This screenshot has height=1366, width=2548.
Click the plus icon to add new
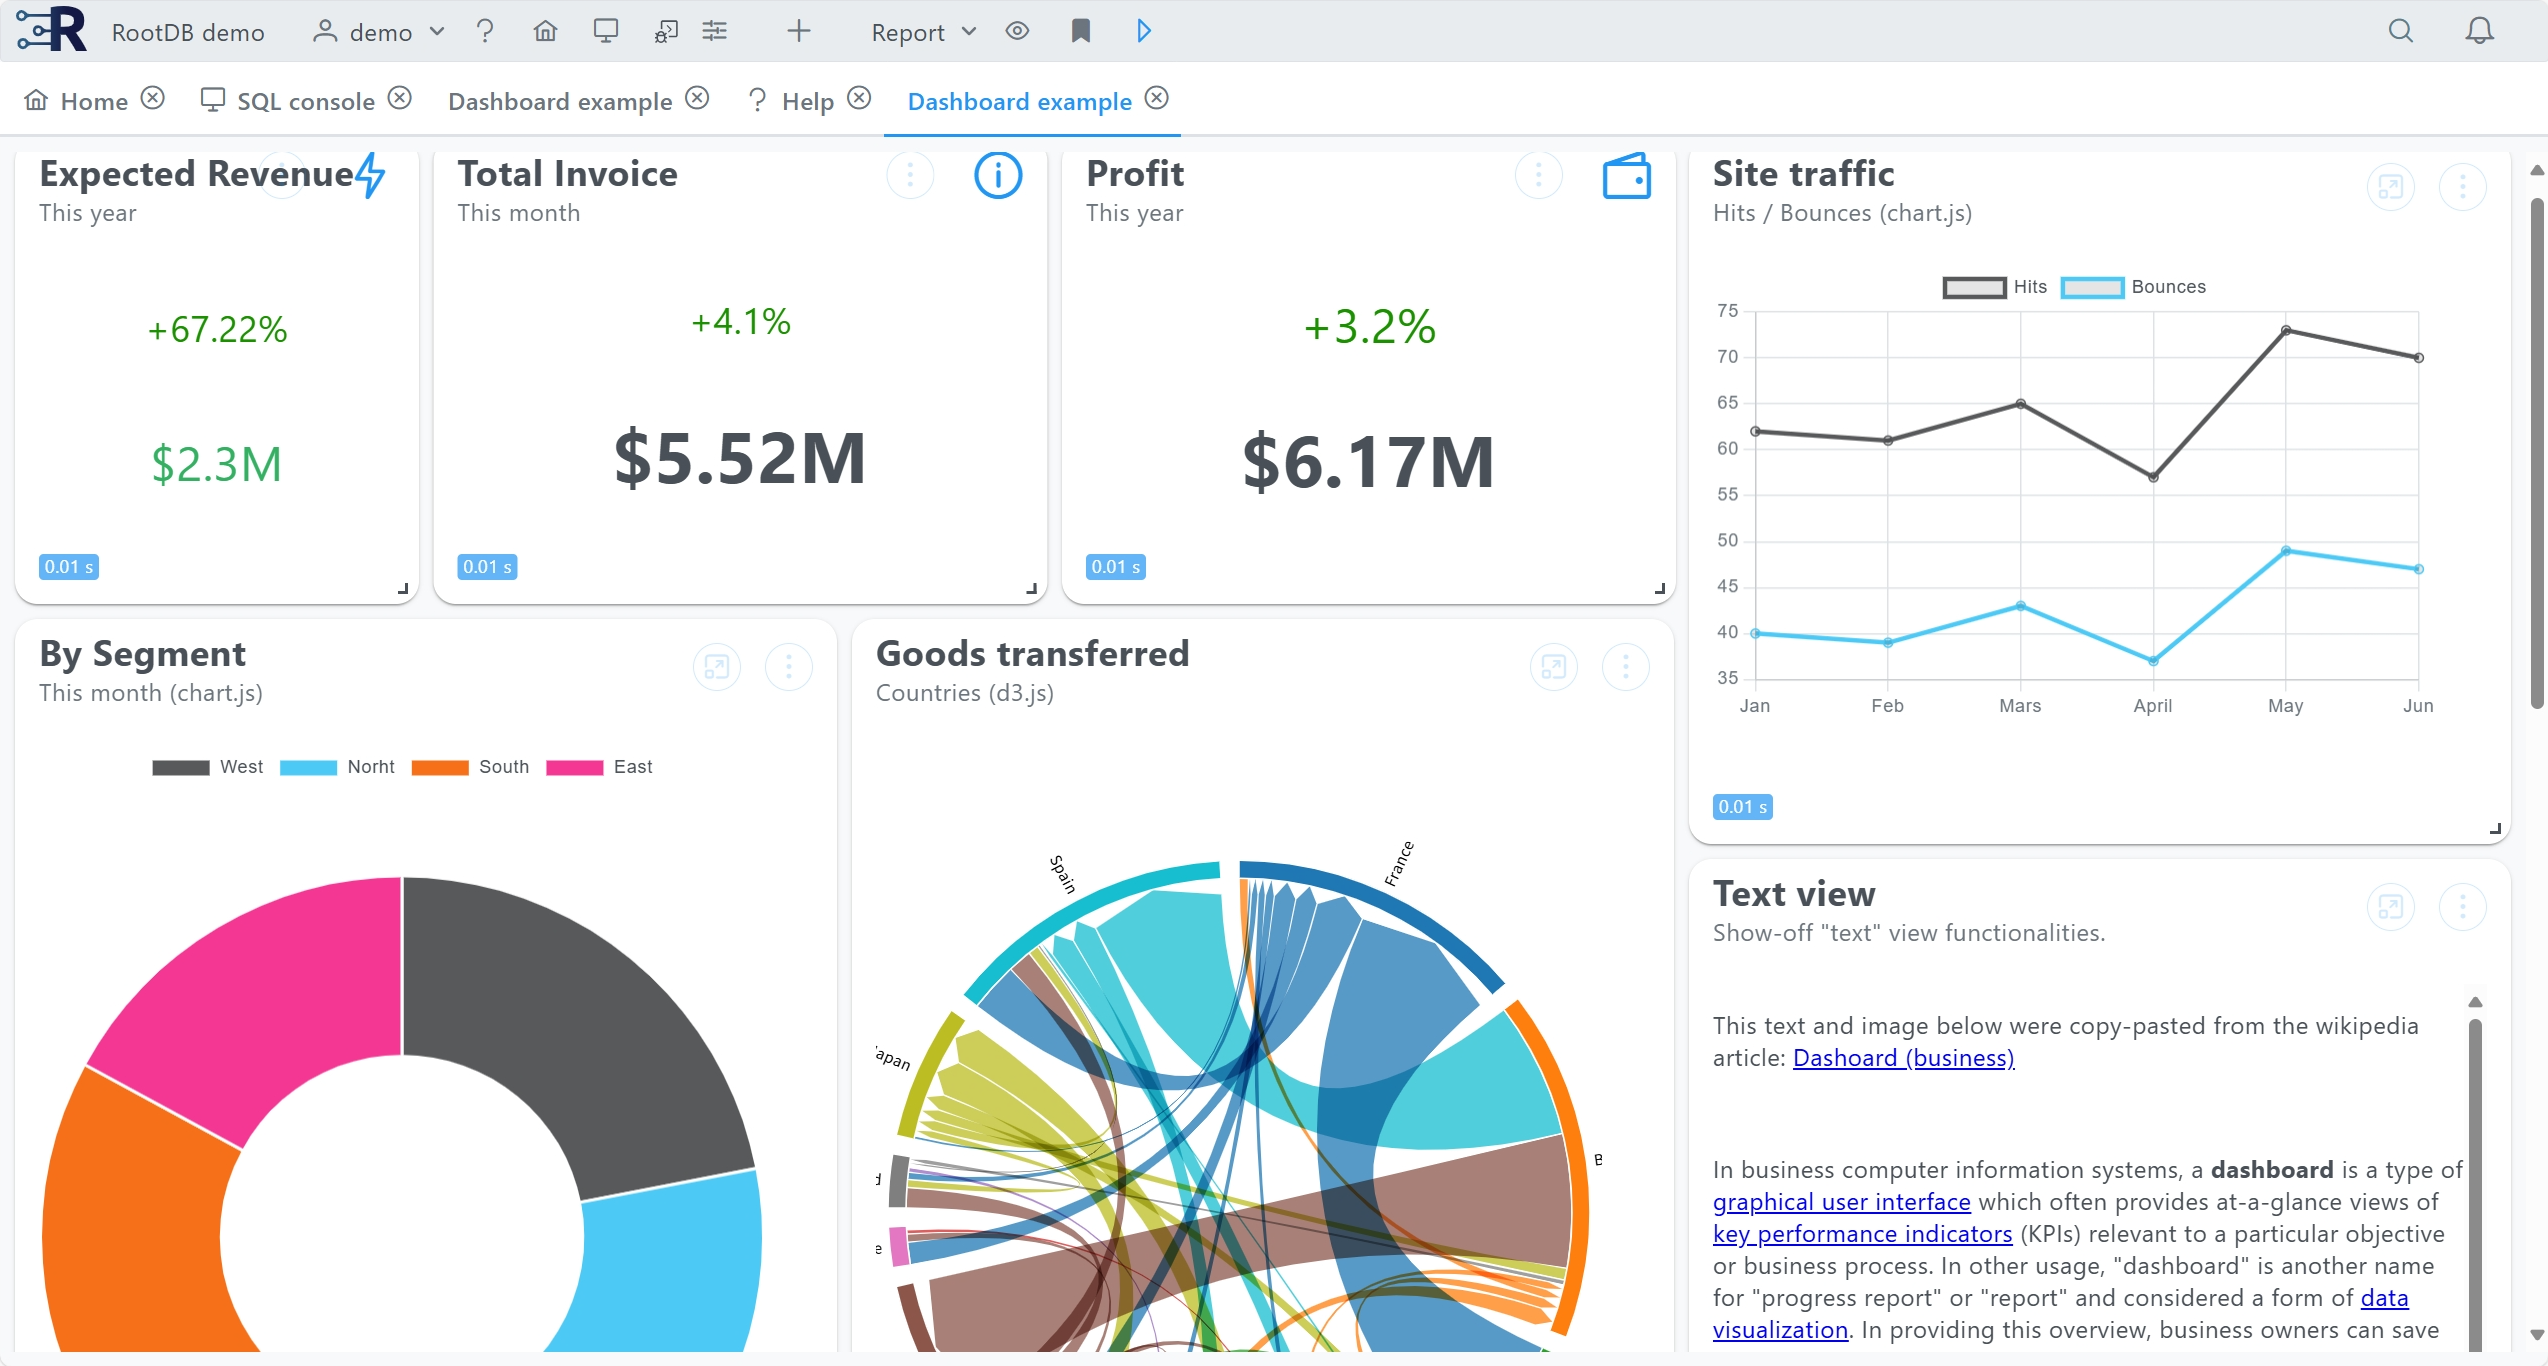[x=798, y=31]
